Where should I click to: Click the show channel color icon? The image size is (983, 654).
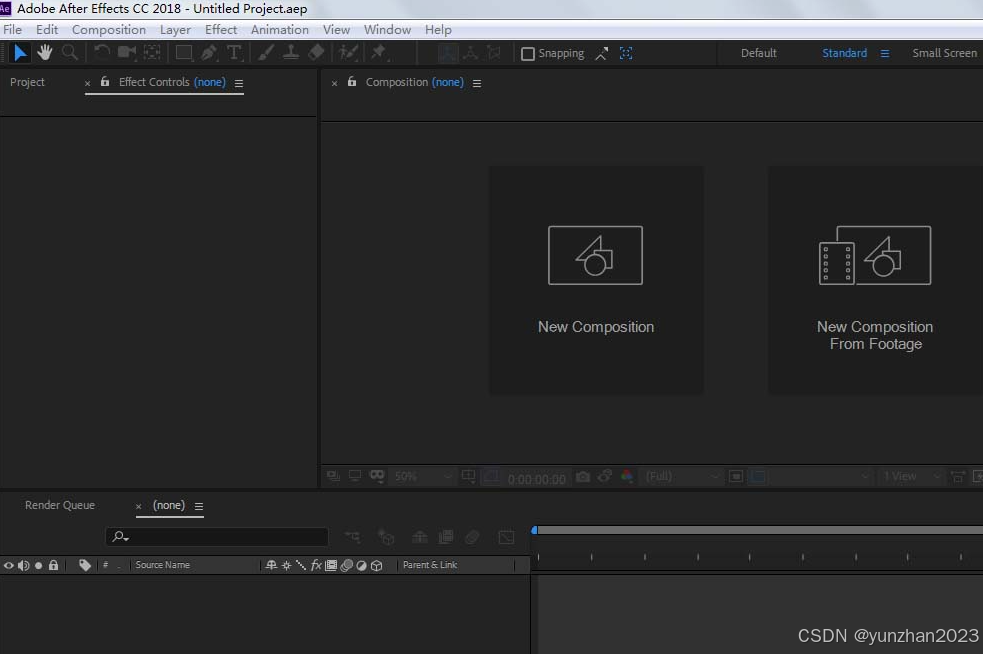626,477
